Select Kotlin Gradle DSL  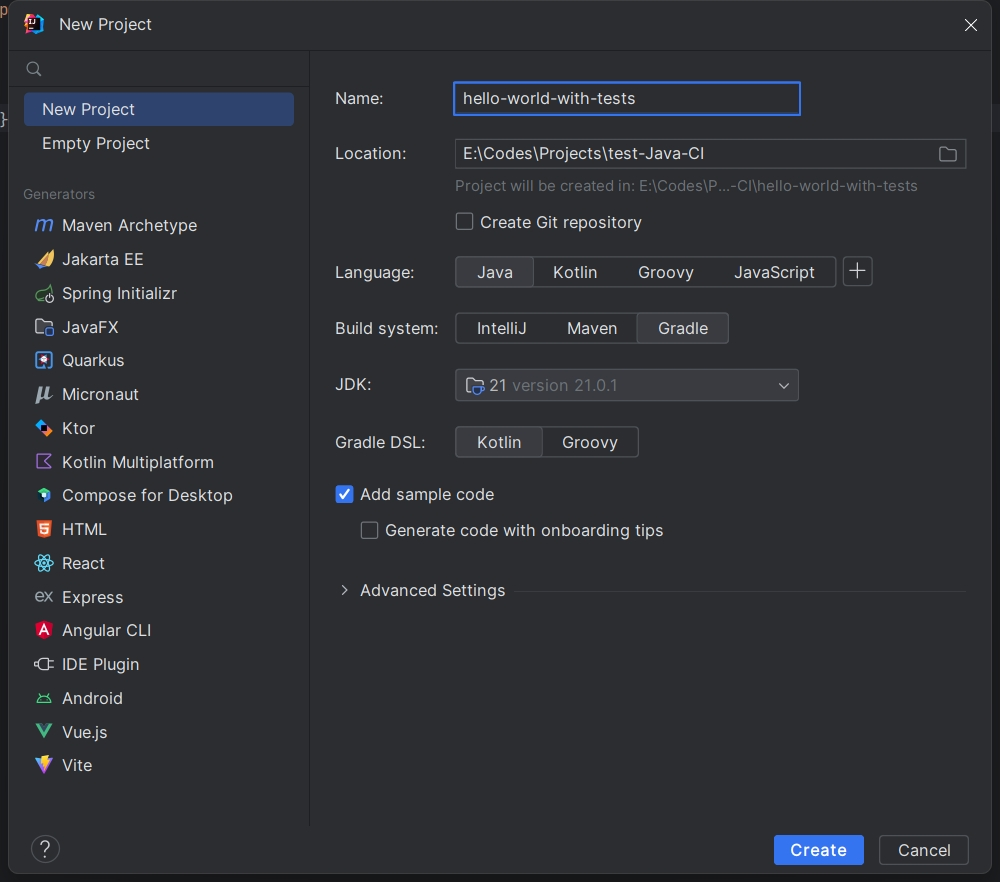click(499, 442)
